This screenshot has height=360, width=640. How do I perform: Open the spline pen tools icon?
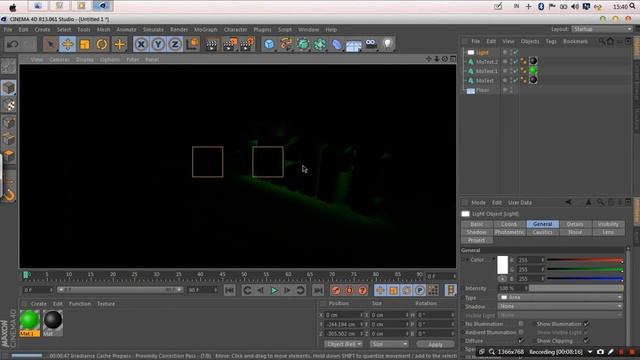tap(286, 44)
